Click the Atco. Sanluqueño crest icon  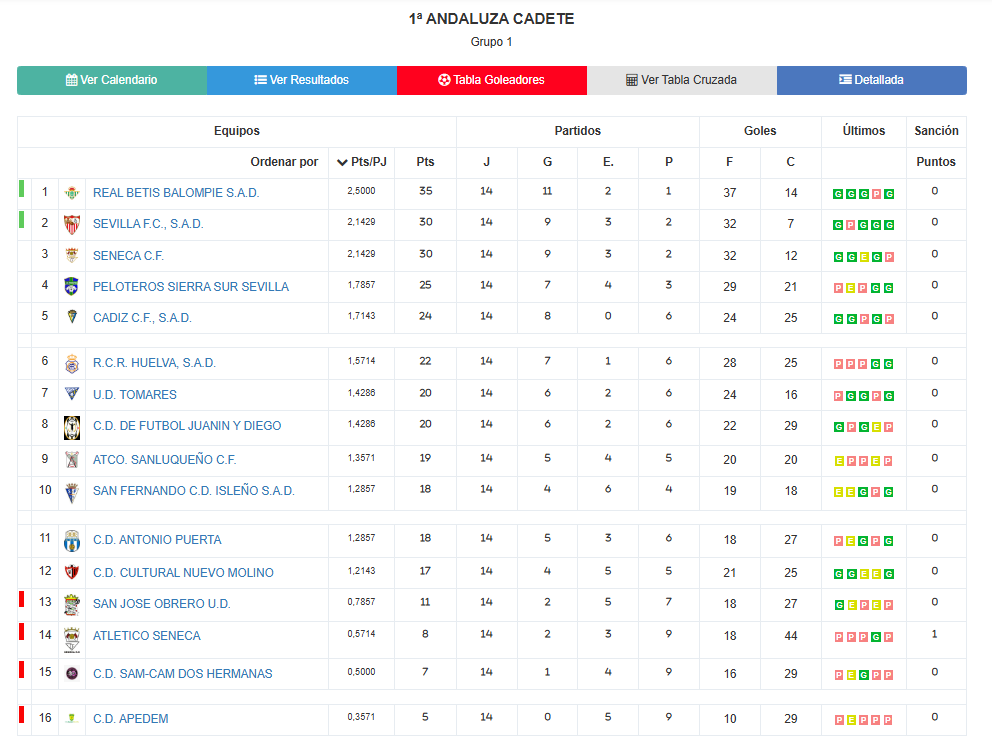[72, 460]
